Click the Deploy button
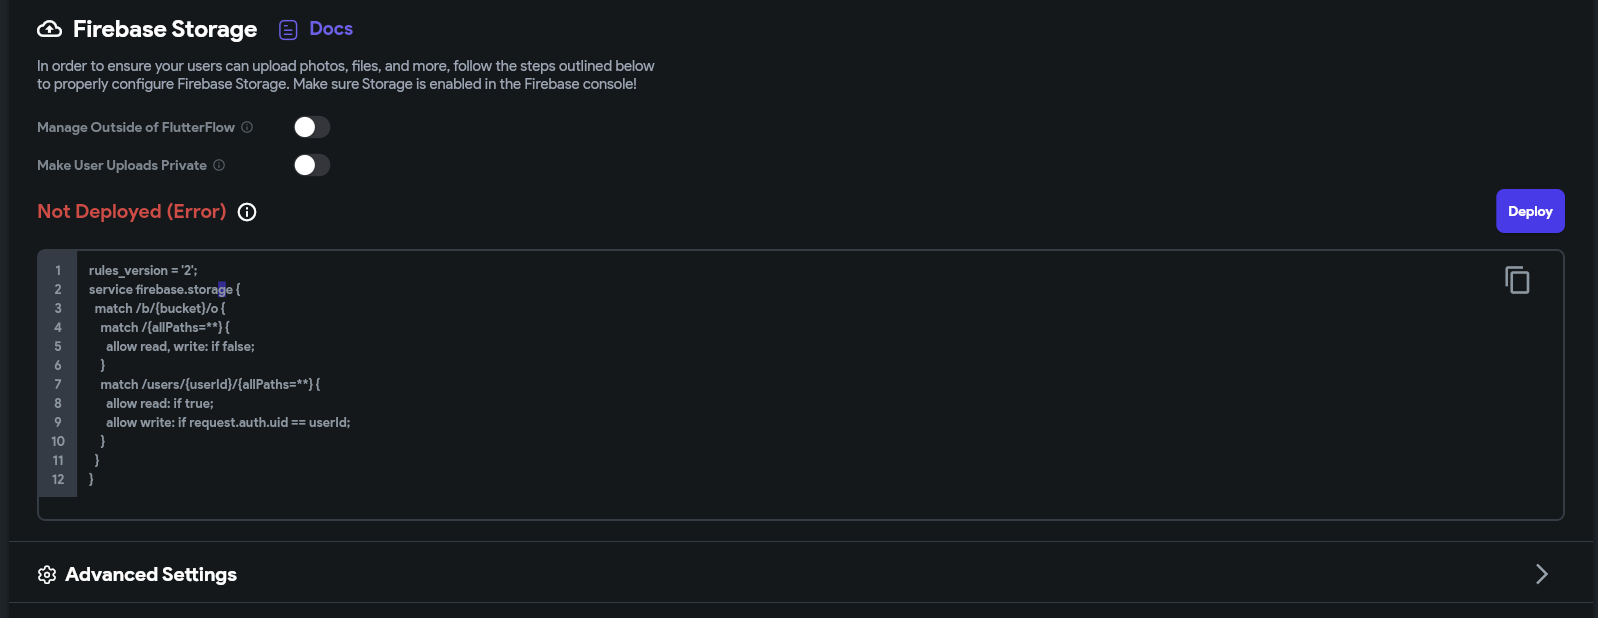This screenshot has width=1598, height=618. coord(1530,211)
